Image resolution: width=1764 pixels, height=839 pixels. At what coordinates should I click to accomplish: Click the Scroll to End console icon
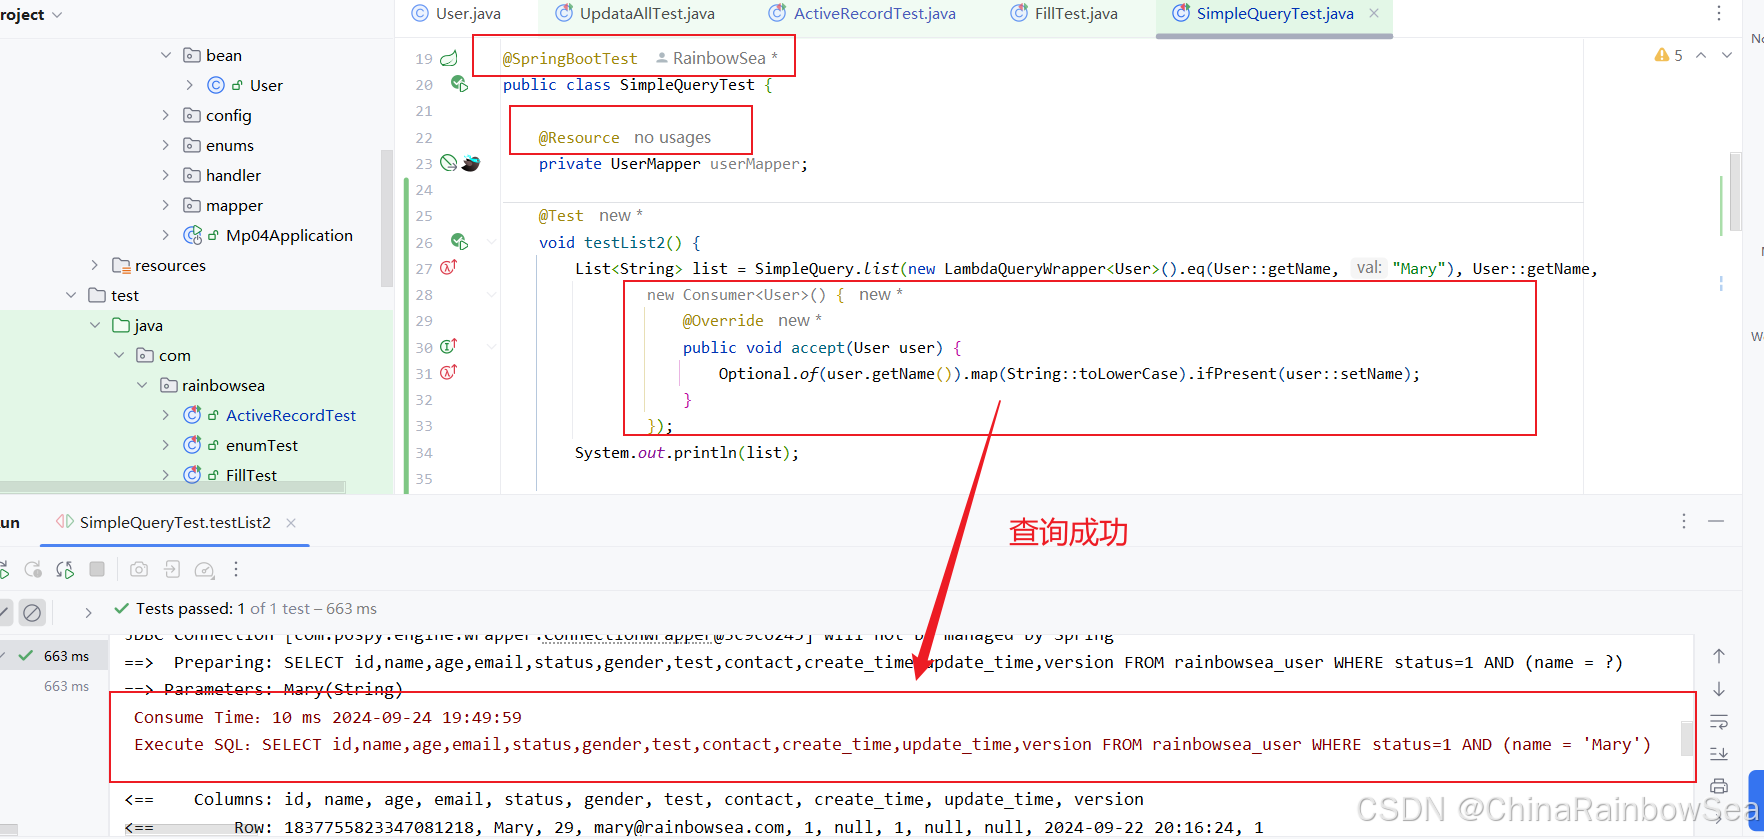(1719, 754)
